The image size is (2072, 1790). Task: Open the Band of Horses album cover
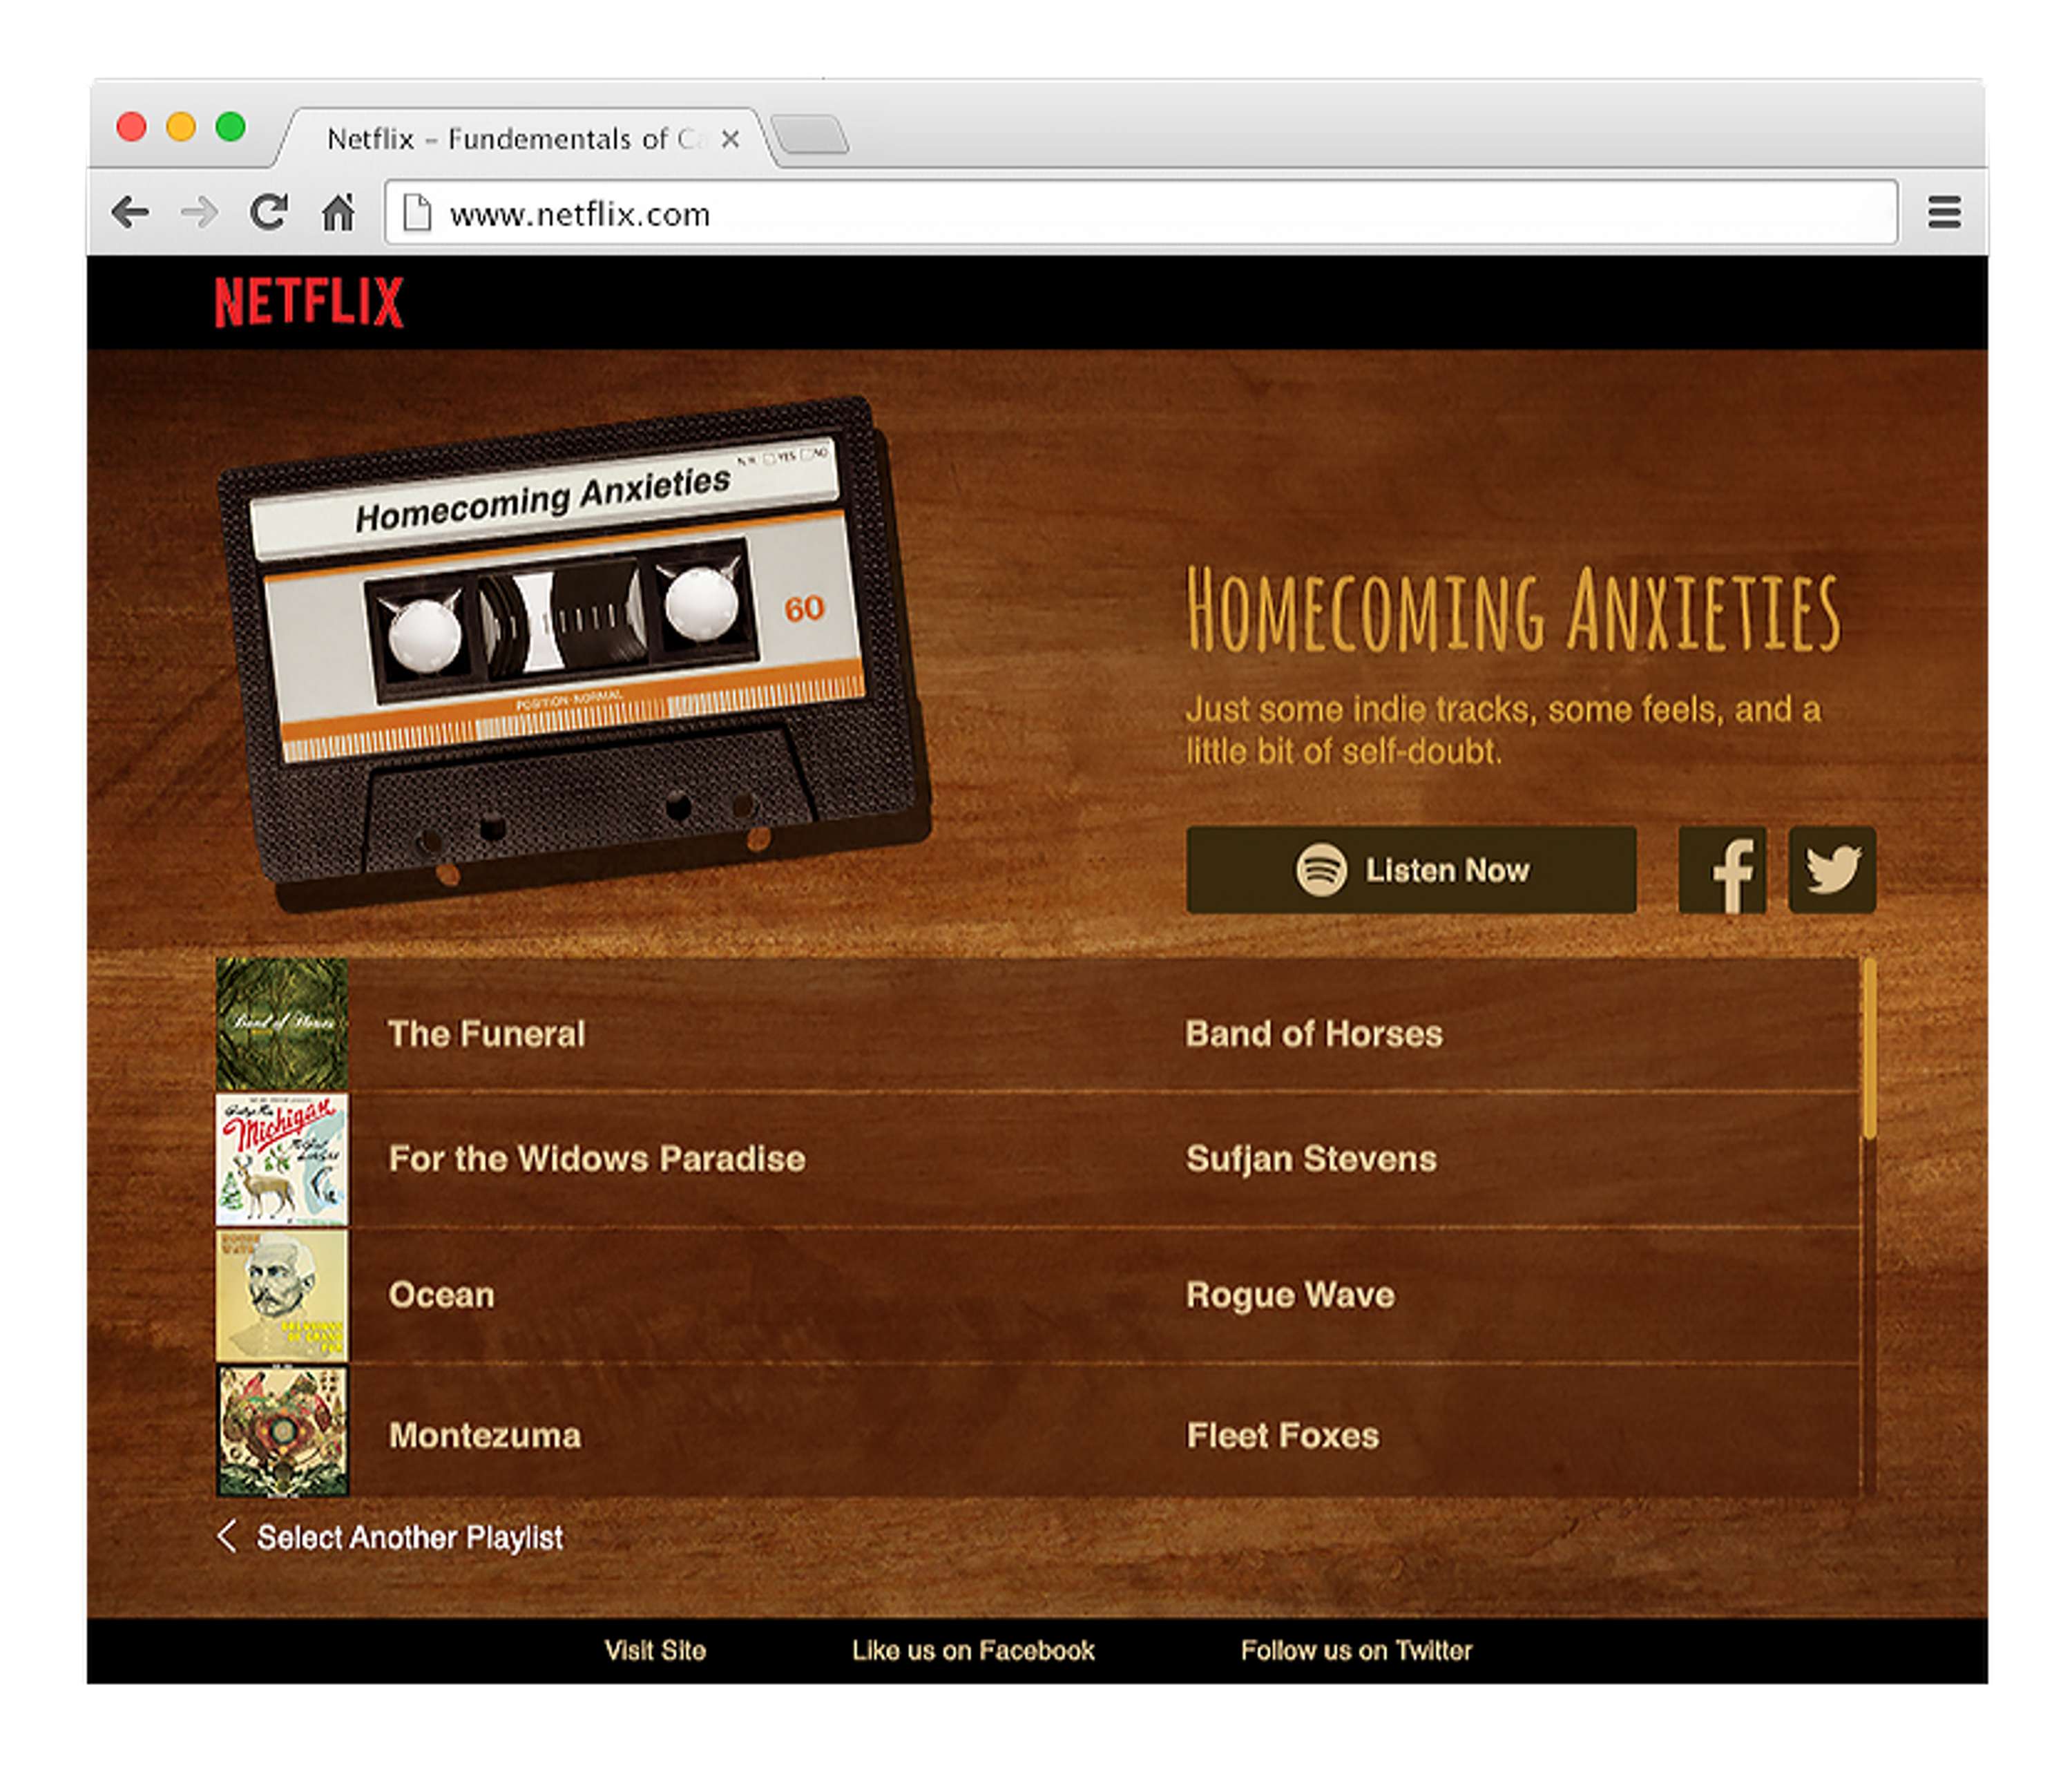point(282,1024)
